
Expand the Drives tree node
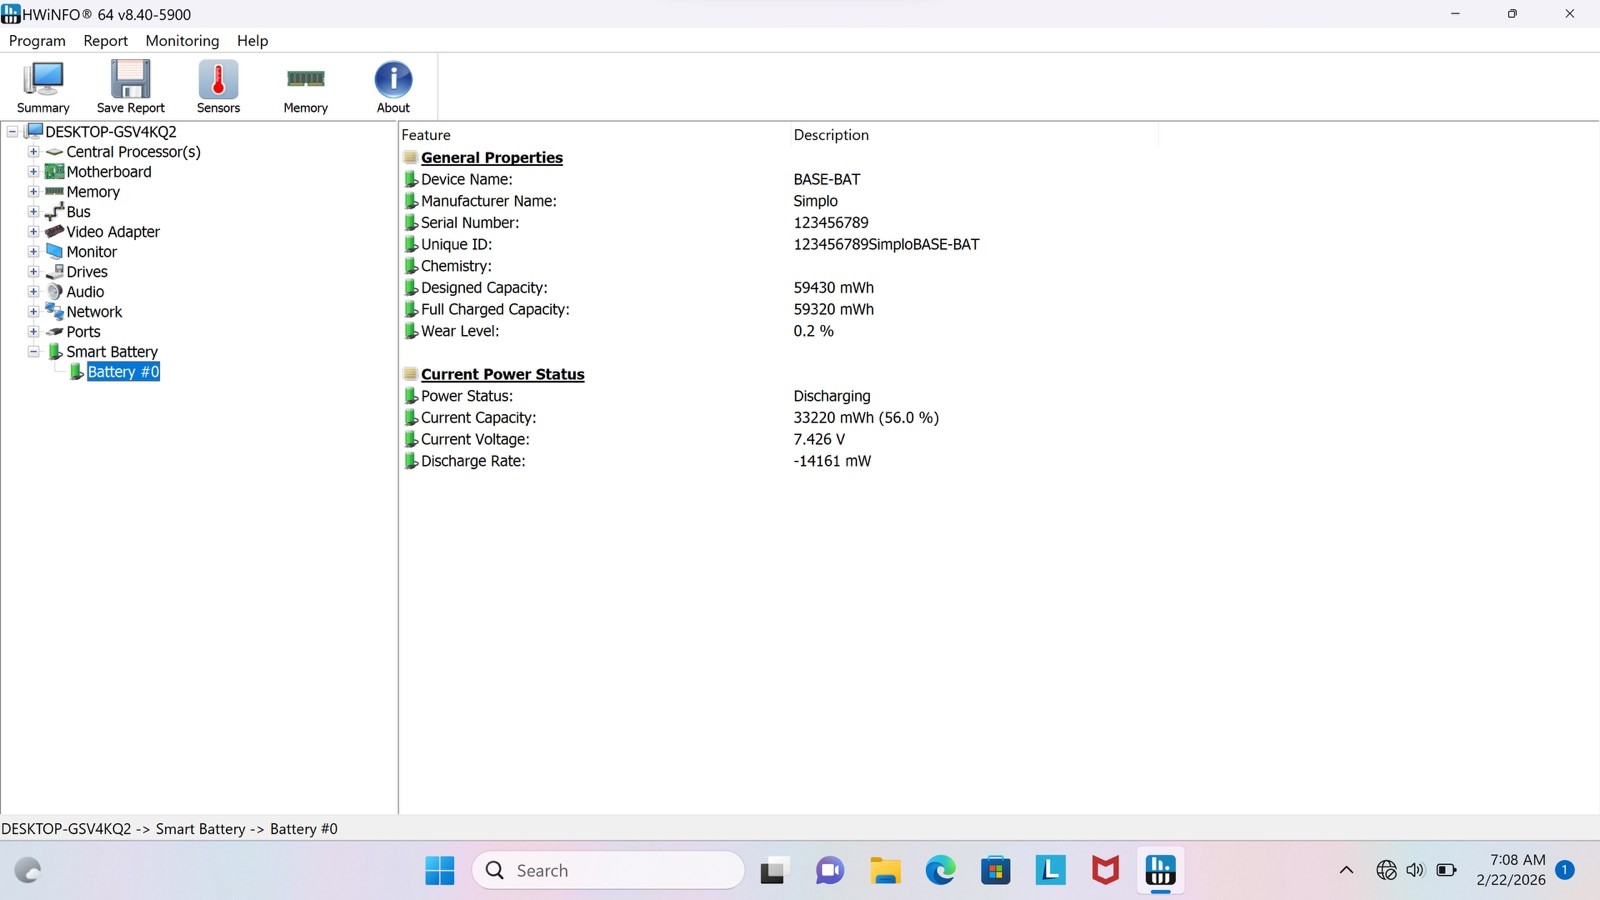(x=33, y=272)
